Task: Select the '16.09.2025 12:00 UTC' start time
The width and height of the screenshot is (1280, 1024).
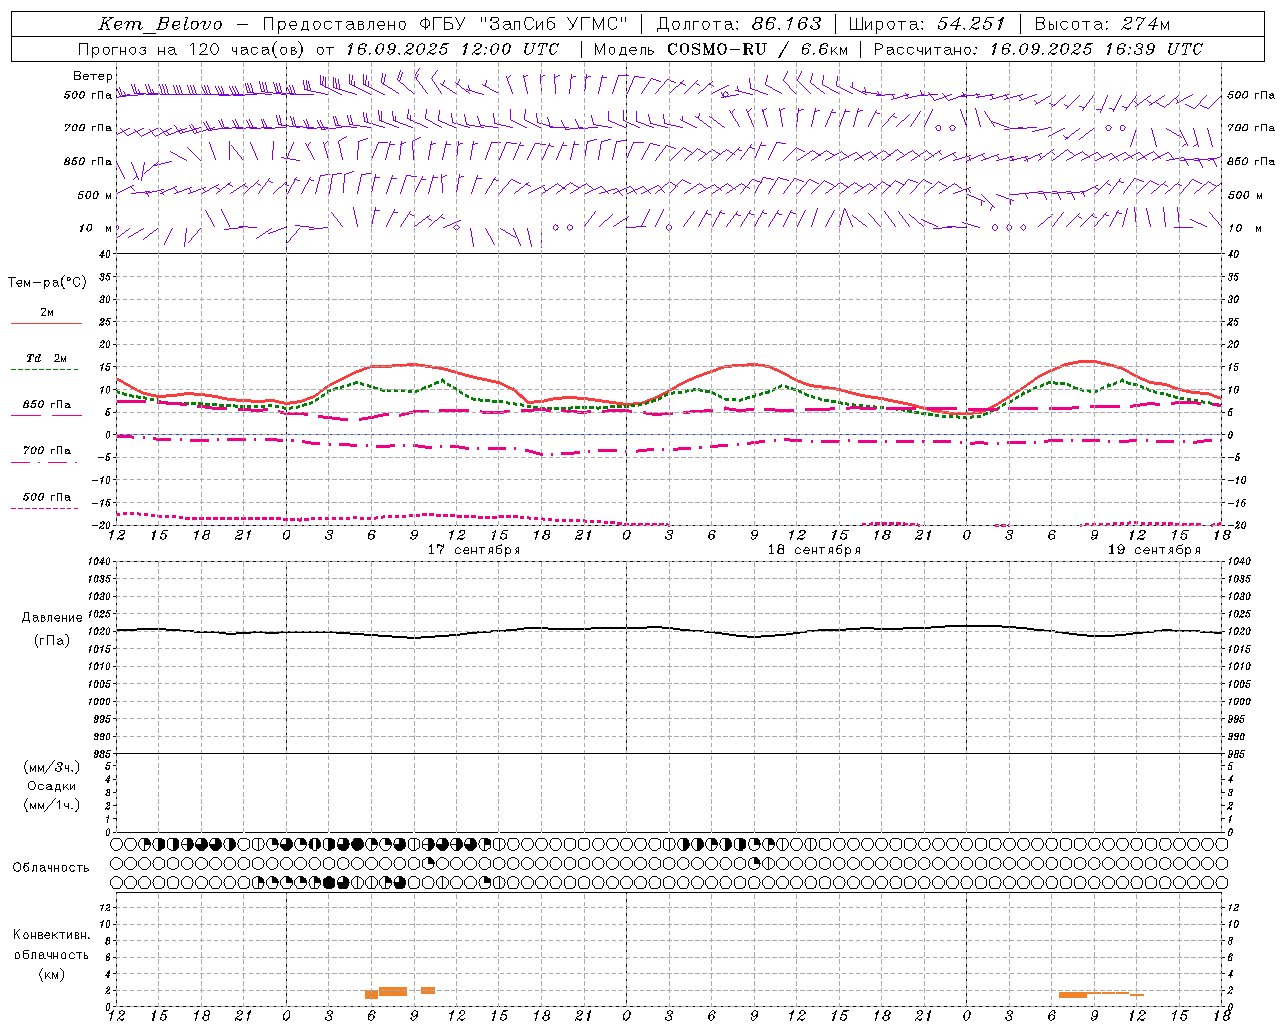Action: (x=452, y=49)
